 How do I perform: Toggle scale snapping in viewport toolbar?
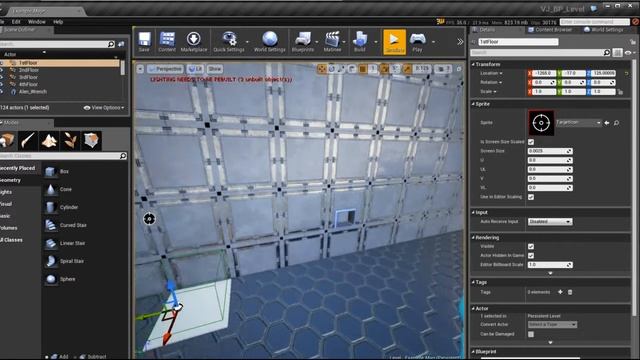[x=407, y=69]
